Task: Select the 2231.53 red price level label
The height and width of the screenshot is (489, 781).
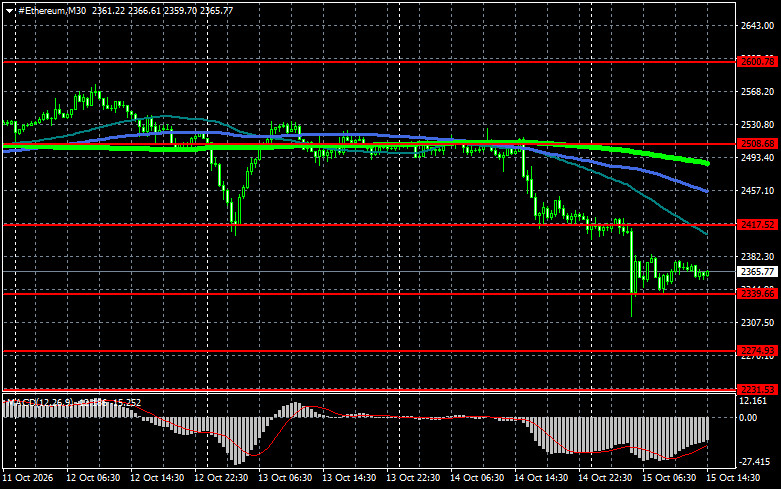Action: coord(757,389)
